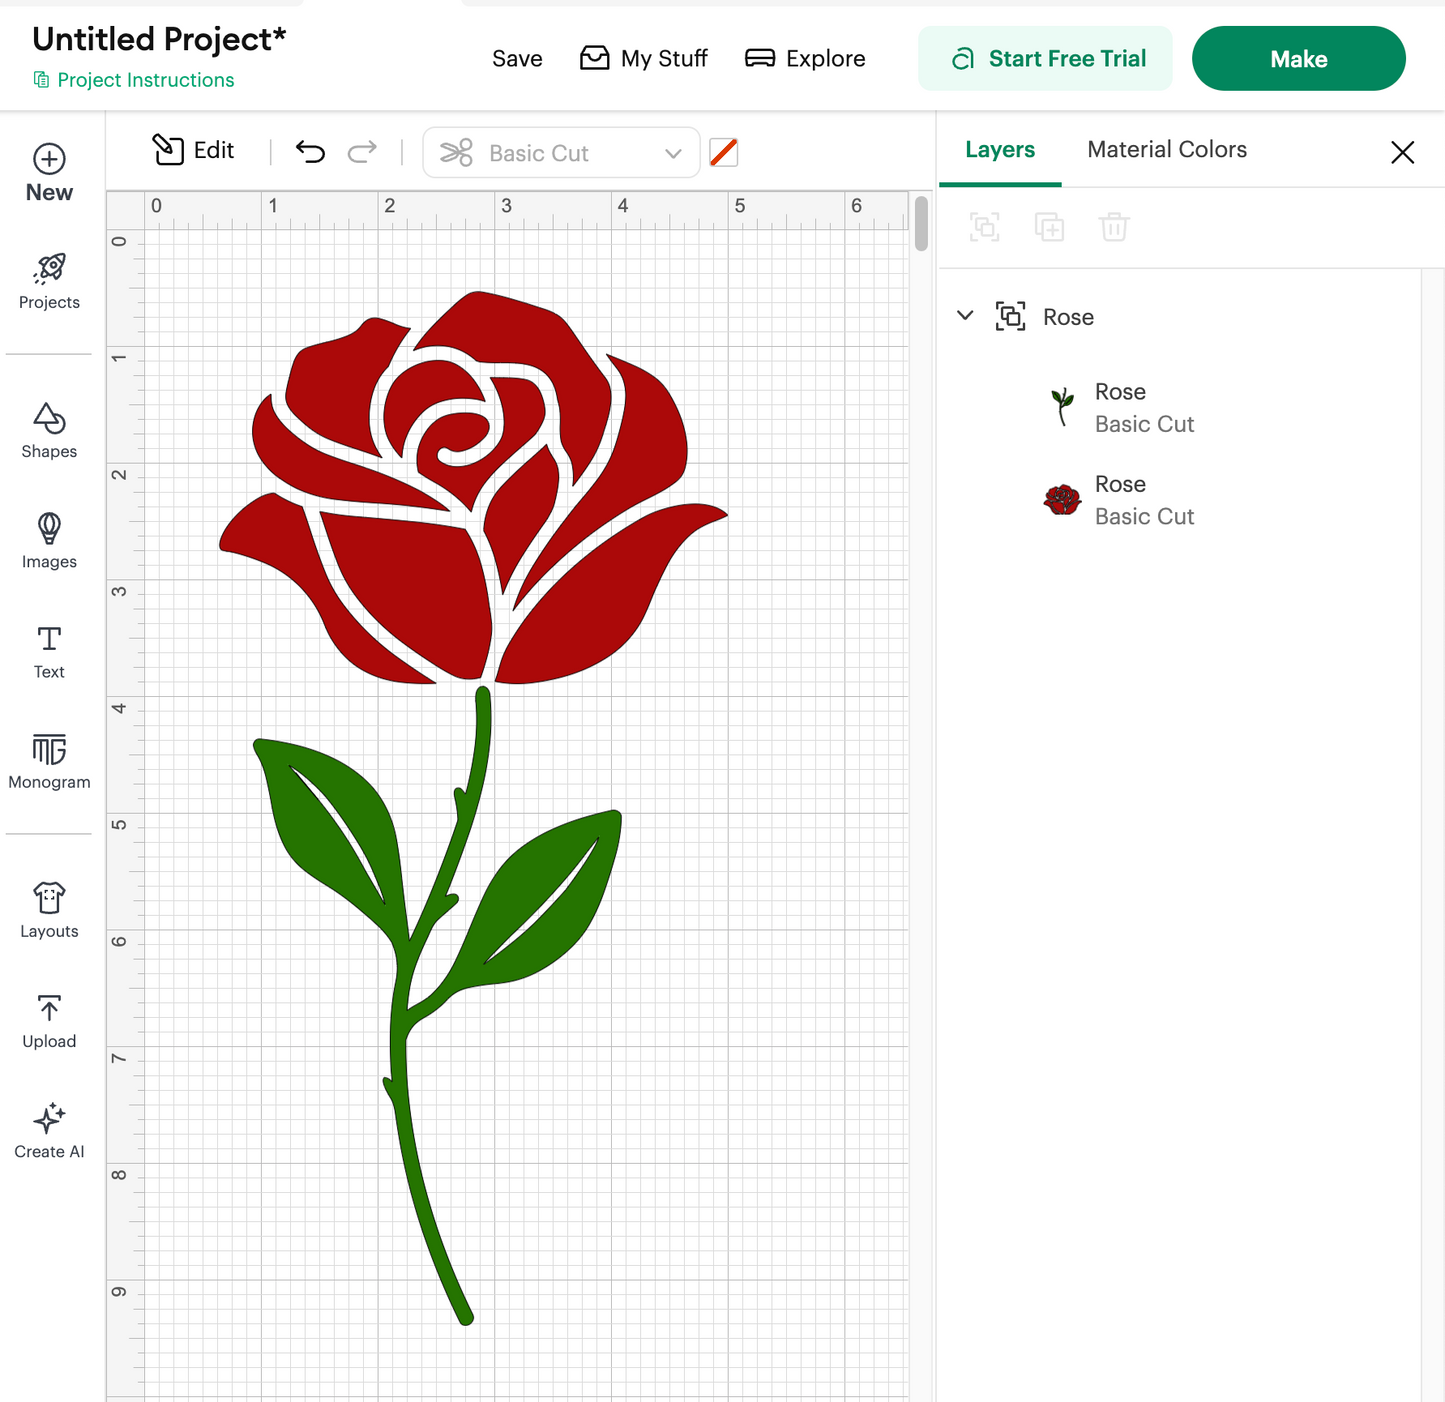The width and height of the screenshot is (1445, 1402).
Task: Select the Text tool
Action: tap(49, 652)
